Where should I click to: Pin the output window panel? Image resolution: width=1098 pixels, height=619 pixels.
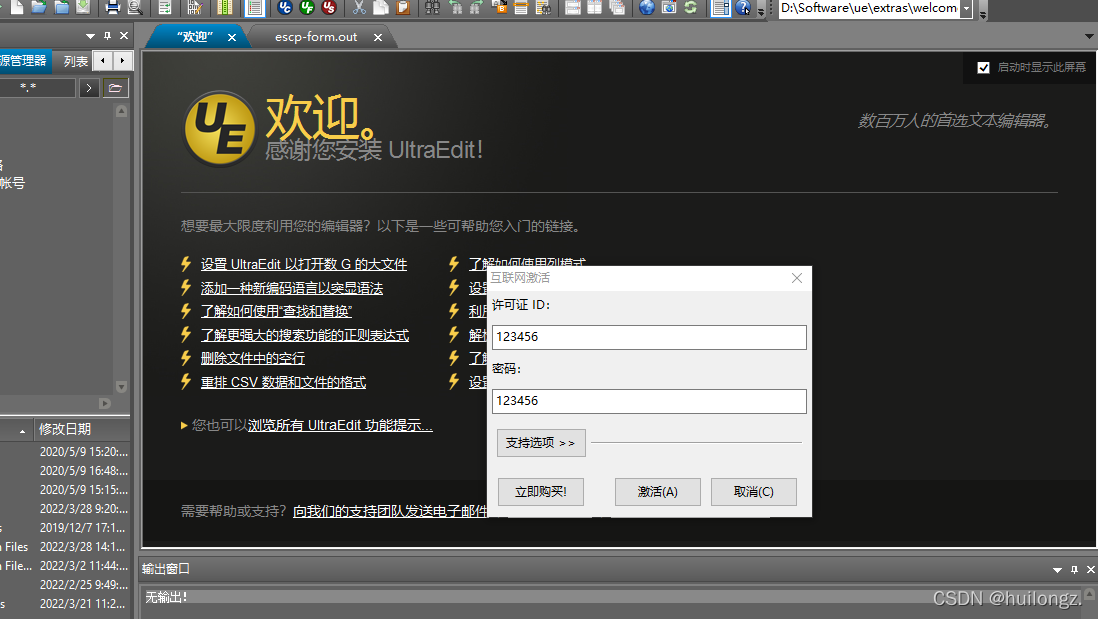pyautogui.click(x=1074, y=569)
